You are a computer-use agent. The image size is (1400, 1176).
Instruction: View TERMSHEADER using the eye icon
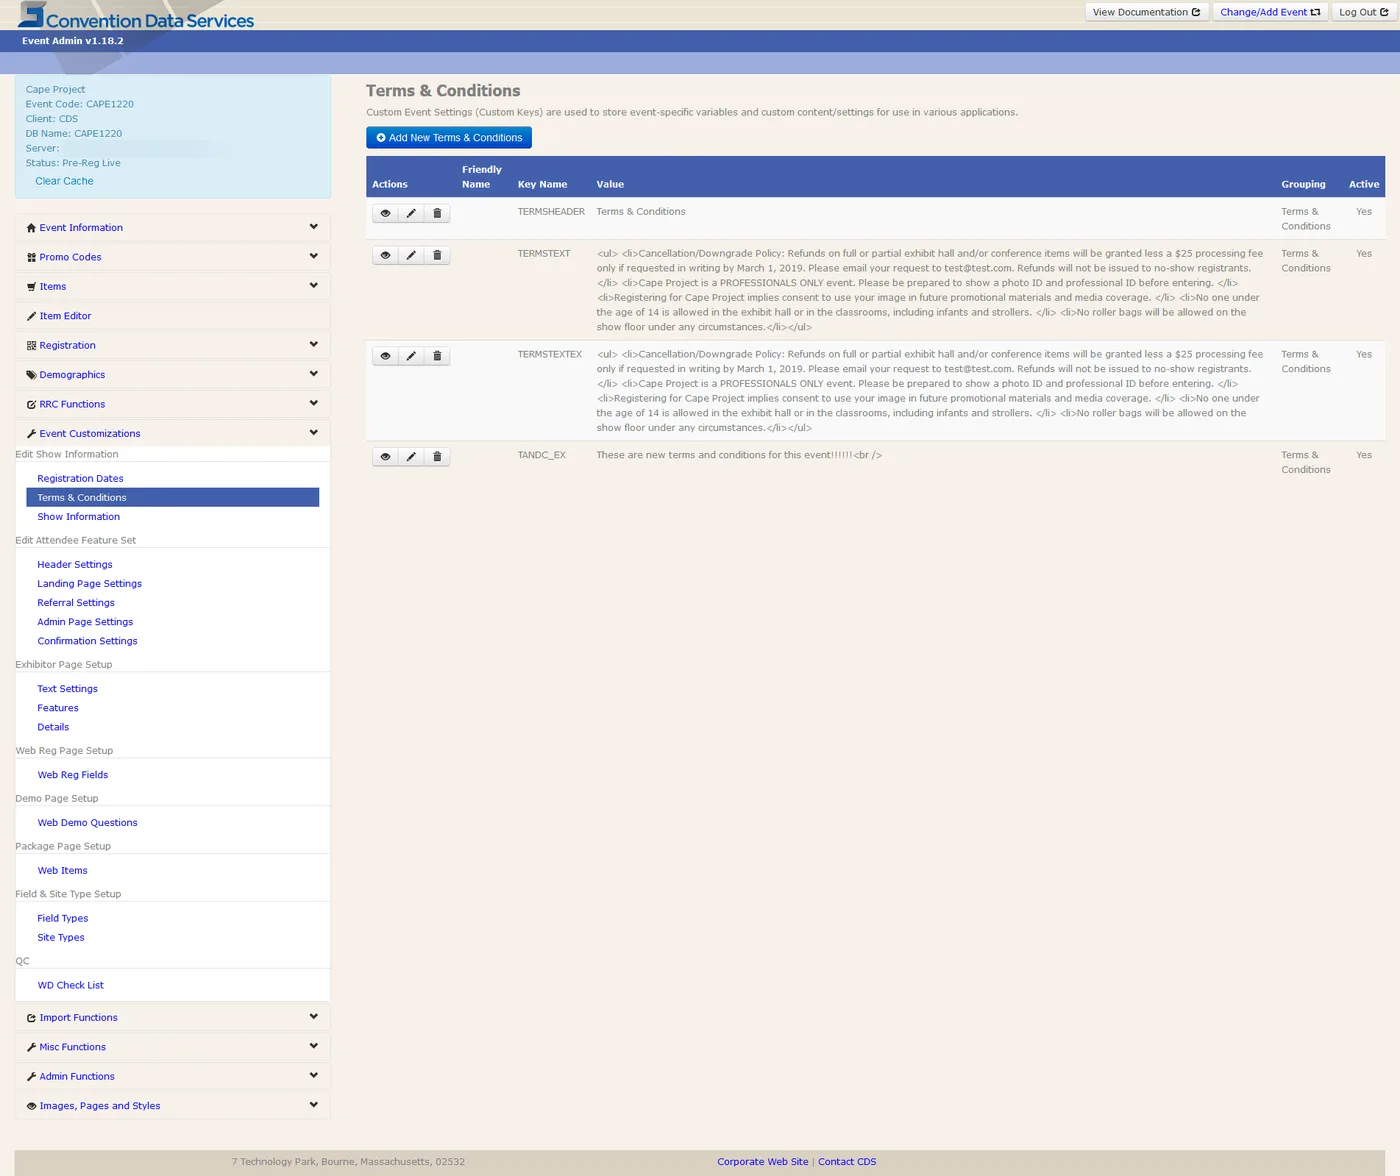point(385,213)
